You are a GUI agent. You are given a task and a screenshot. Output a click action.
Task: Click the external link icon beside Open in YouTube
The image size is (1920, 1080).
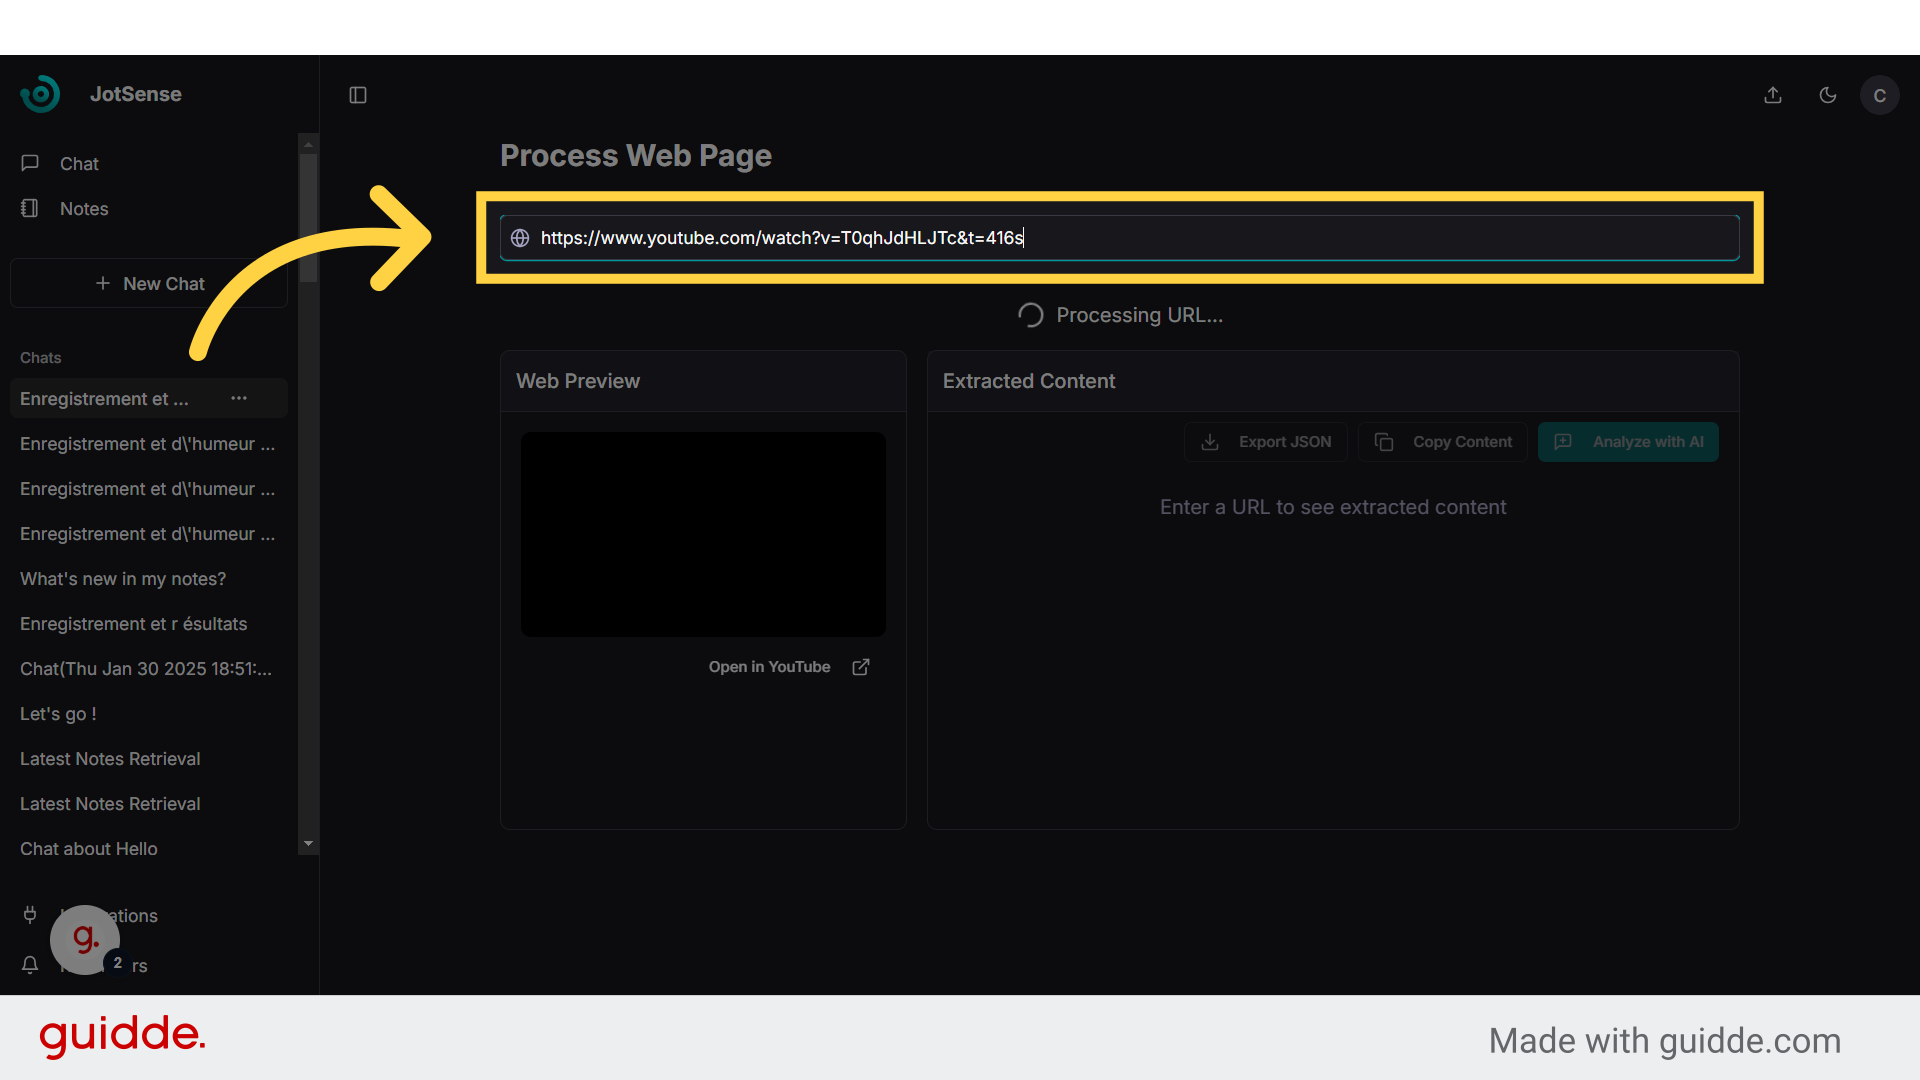861,667
